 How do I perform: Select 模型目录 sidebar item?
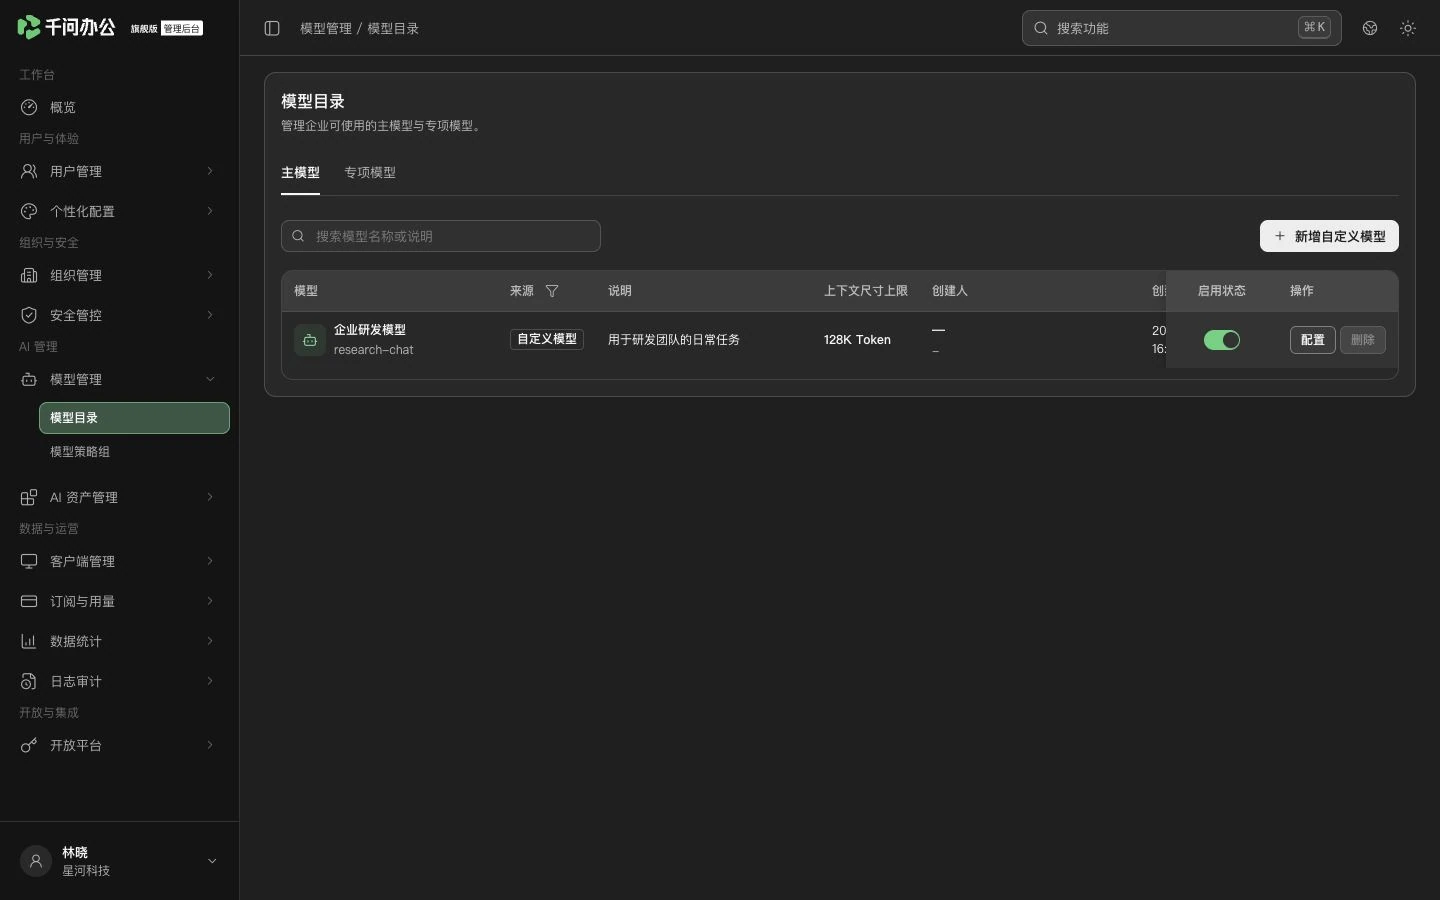134,418
